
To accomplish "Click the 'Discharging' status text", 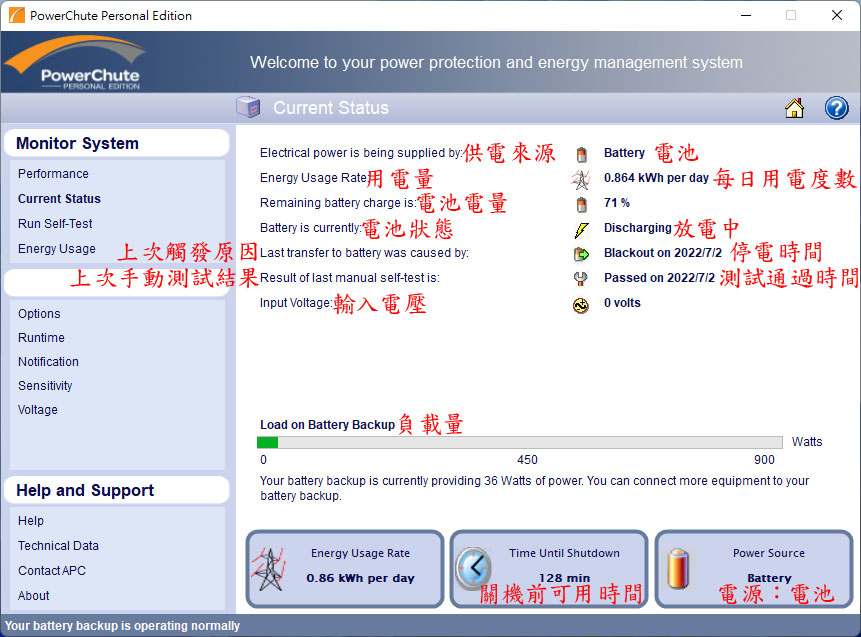I will (x=638, y=228).
